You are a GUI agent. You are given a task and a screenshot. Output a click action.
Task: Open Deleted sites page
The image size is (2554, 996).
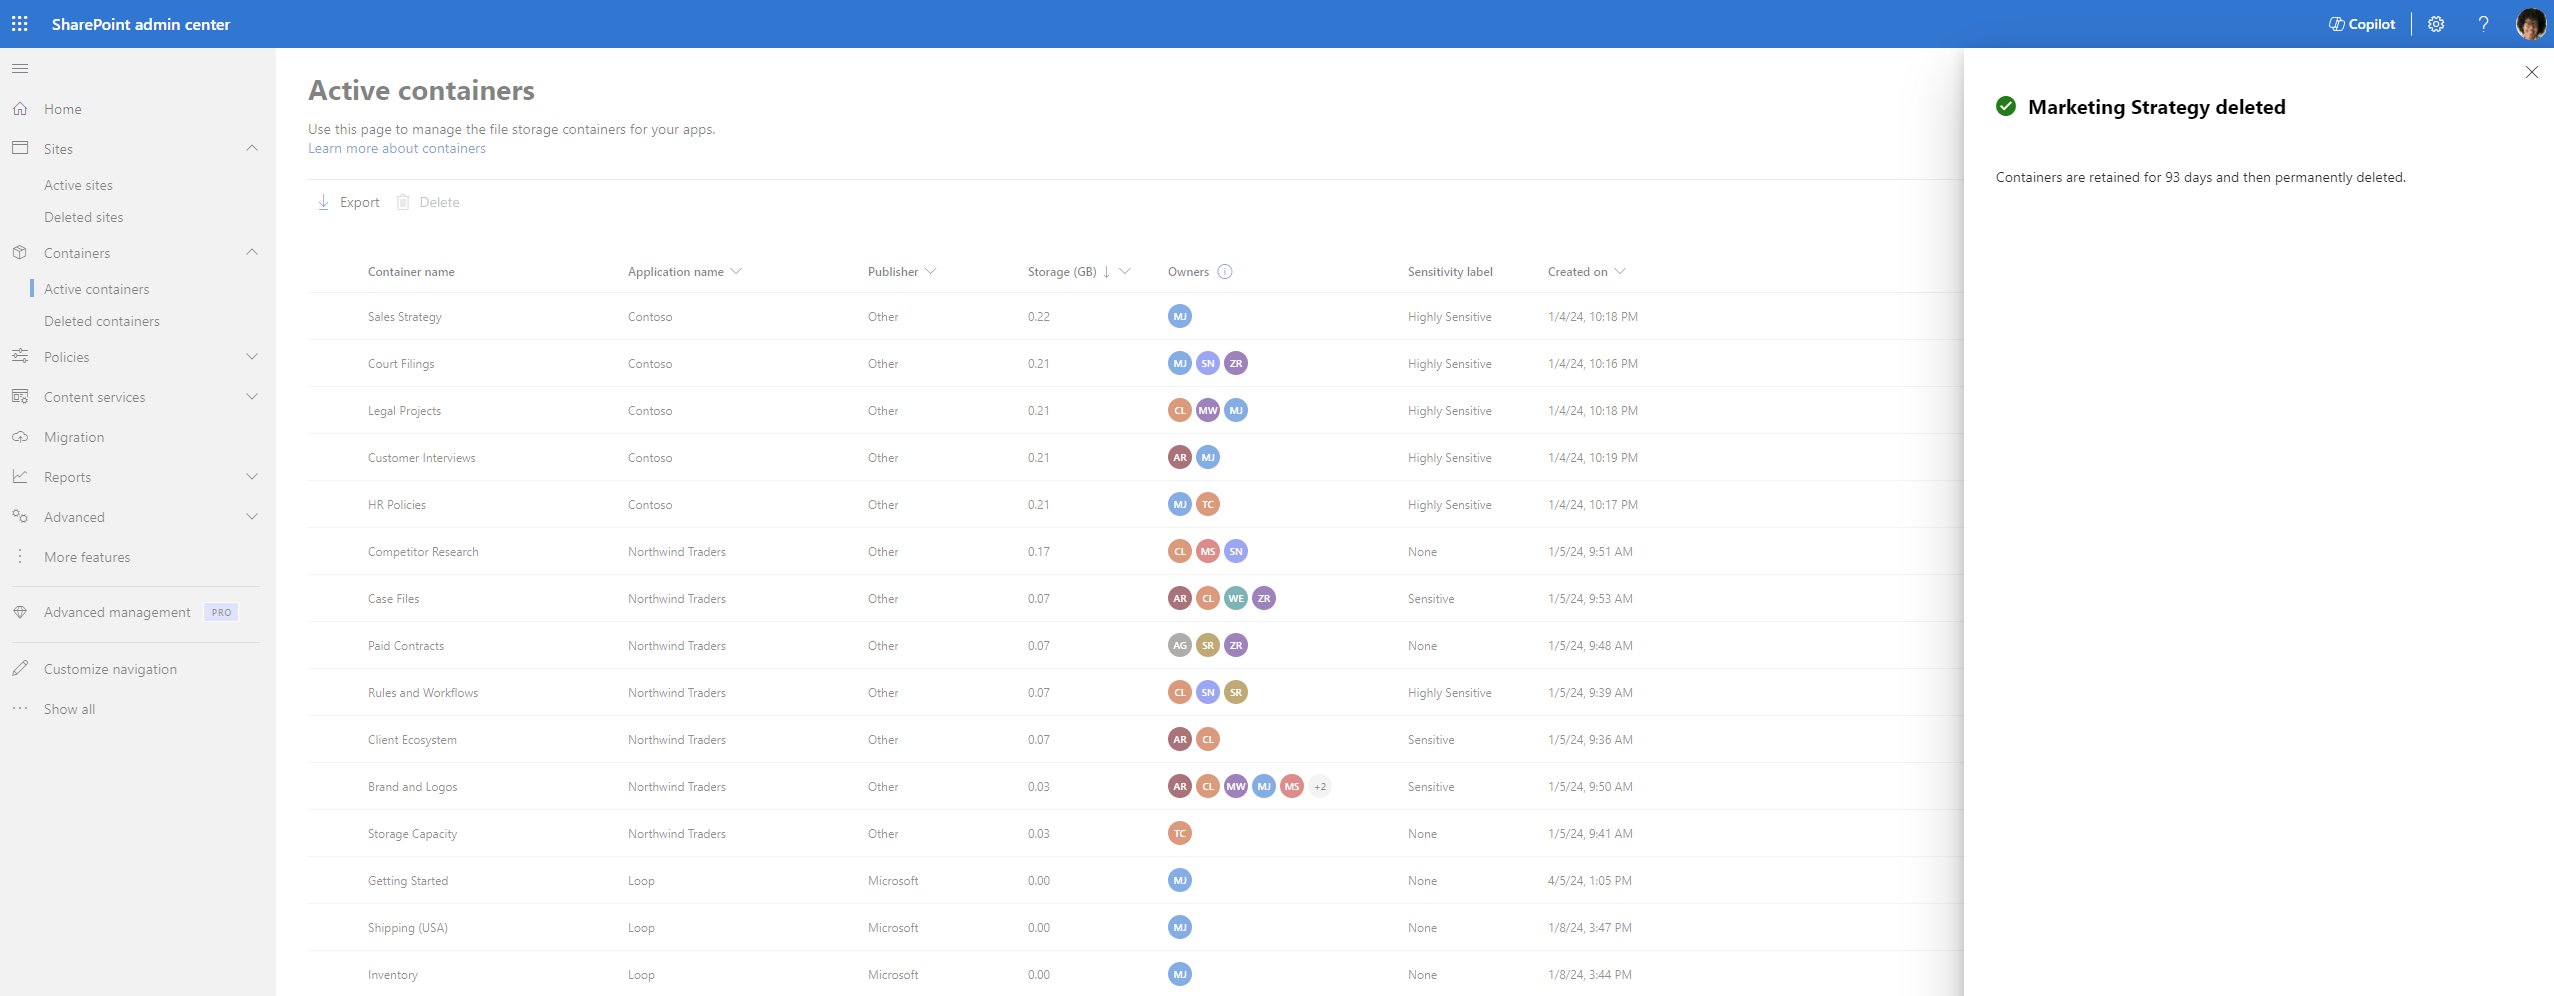[84, 217]
